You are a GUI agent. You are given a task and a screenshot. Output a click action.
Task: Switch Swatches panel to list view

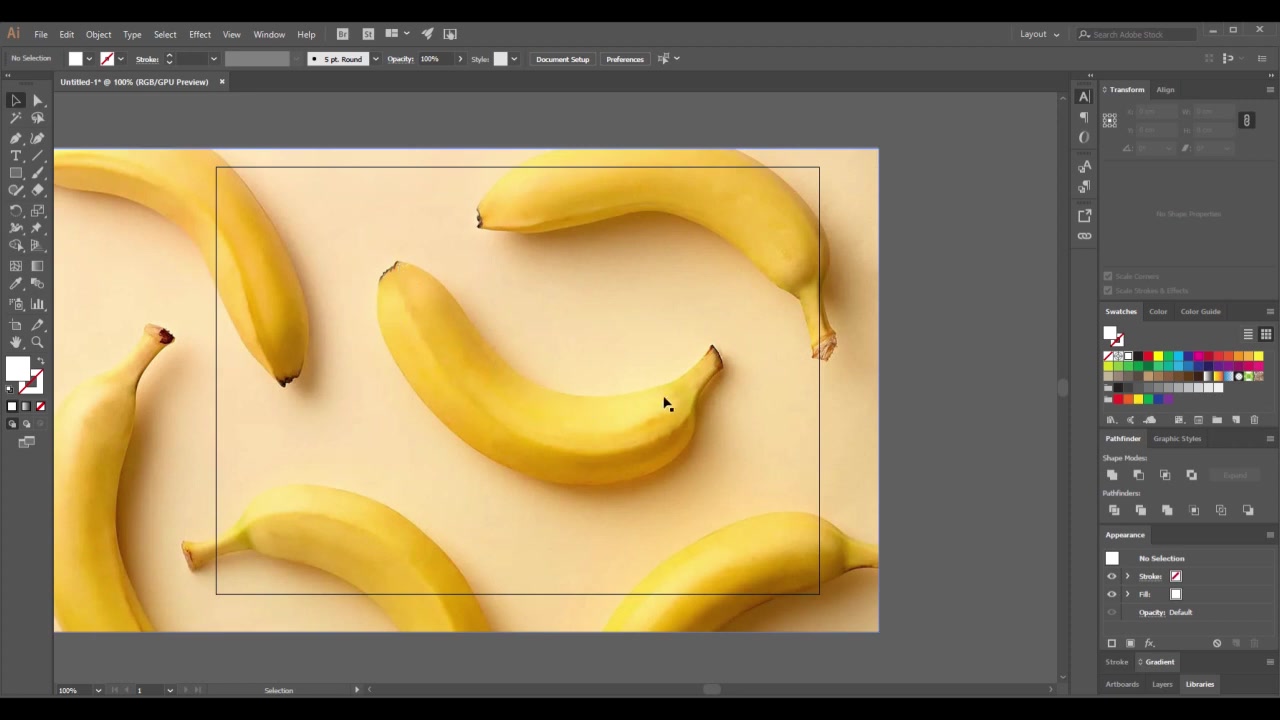1248,334
